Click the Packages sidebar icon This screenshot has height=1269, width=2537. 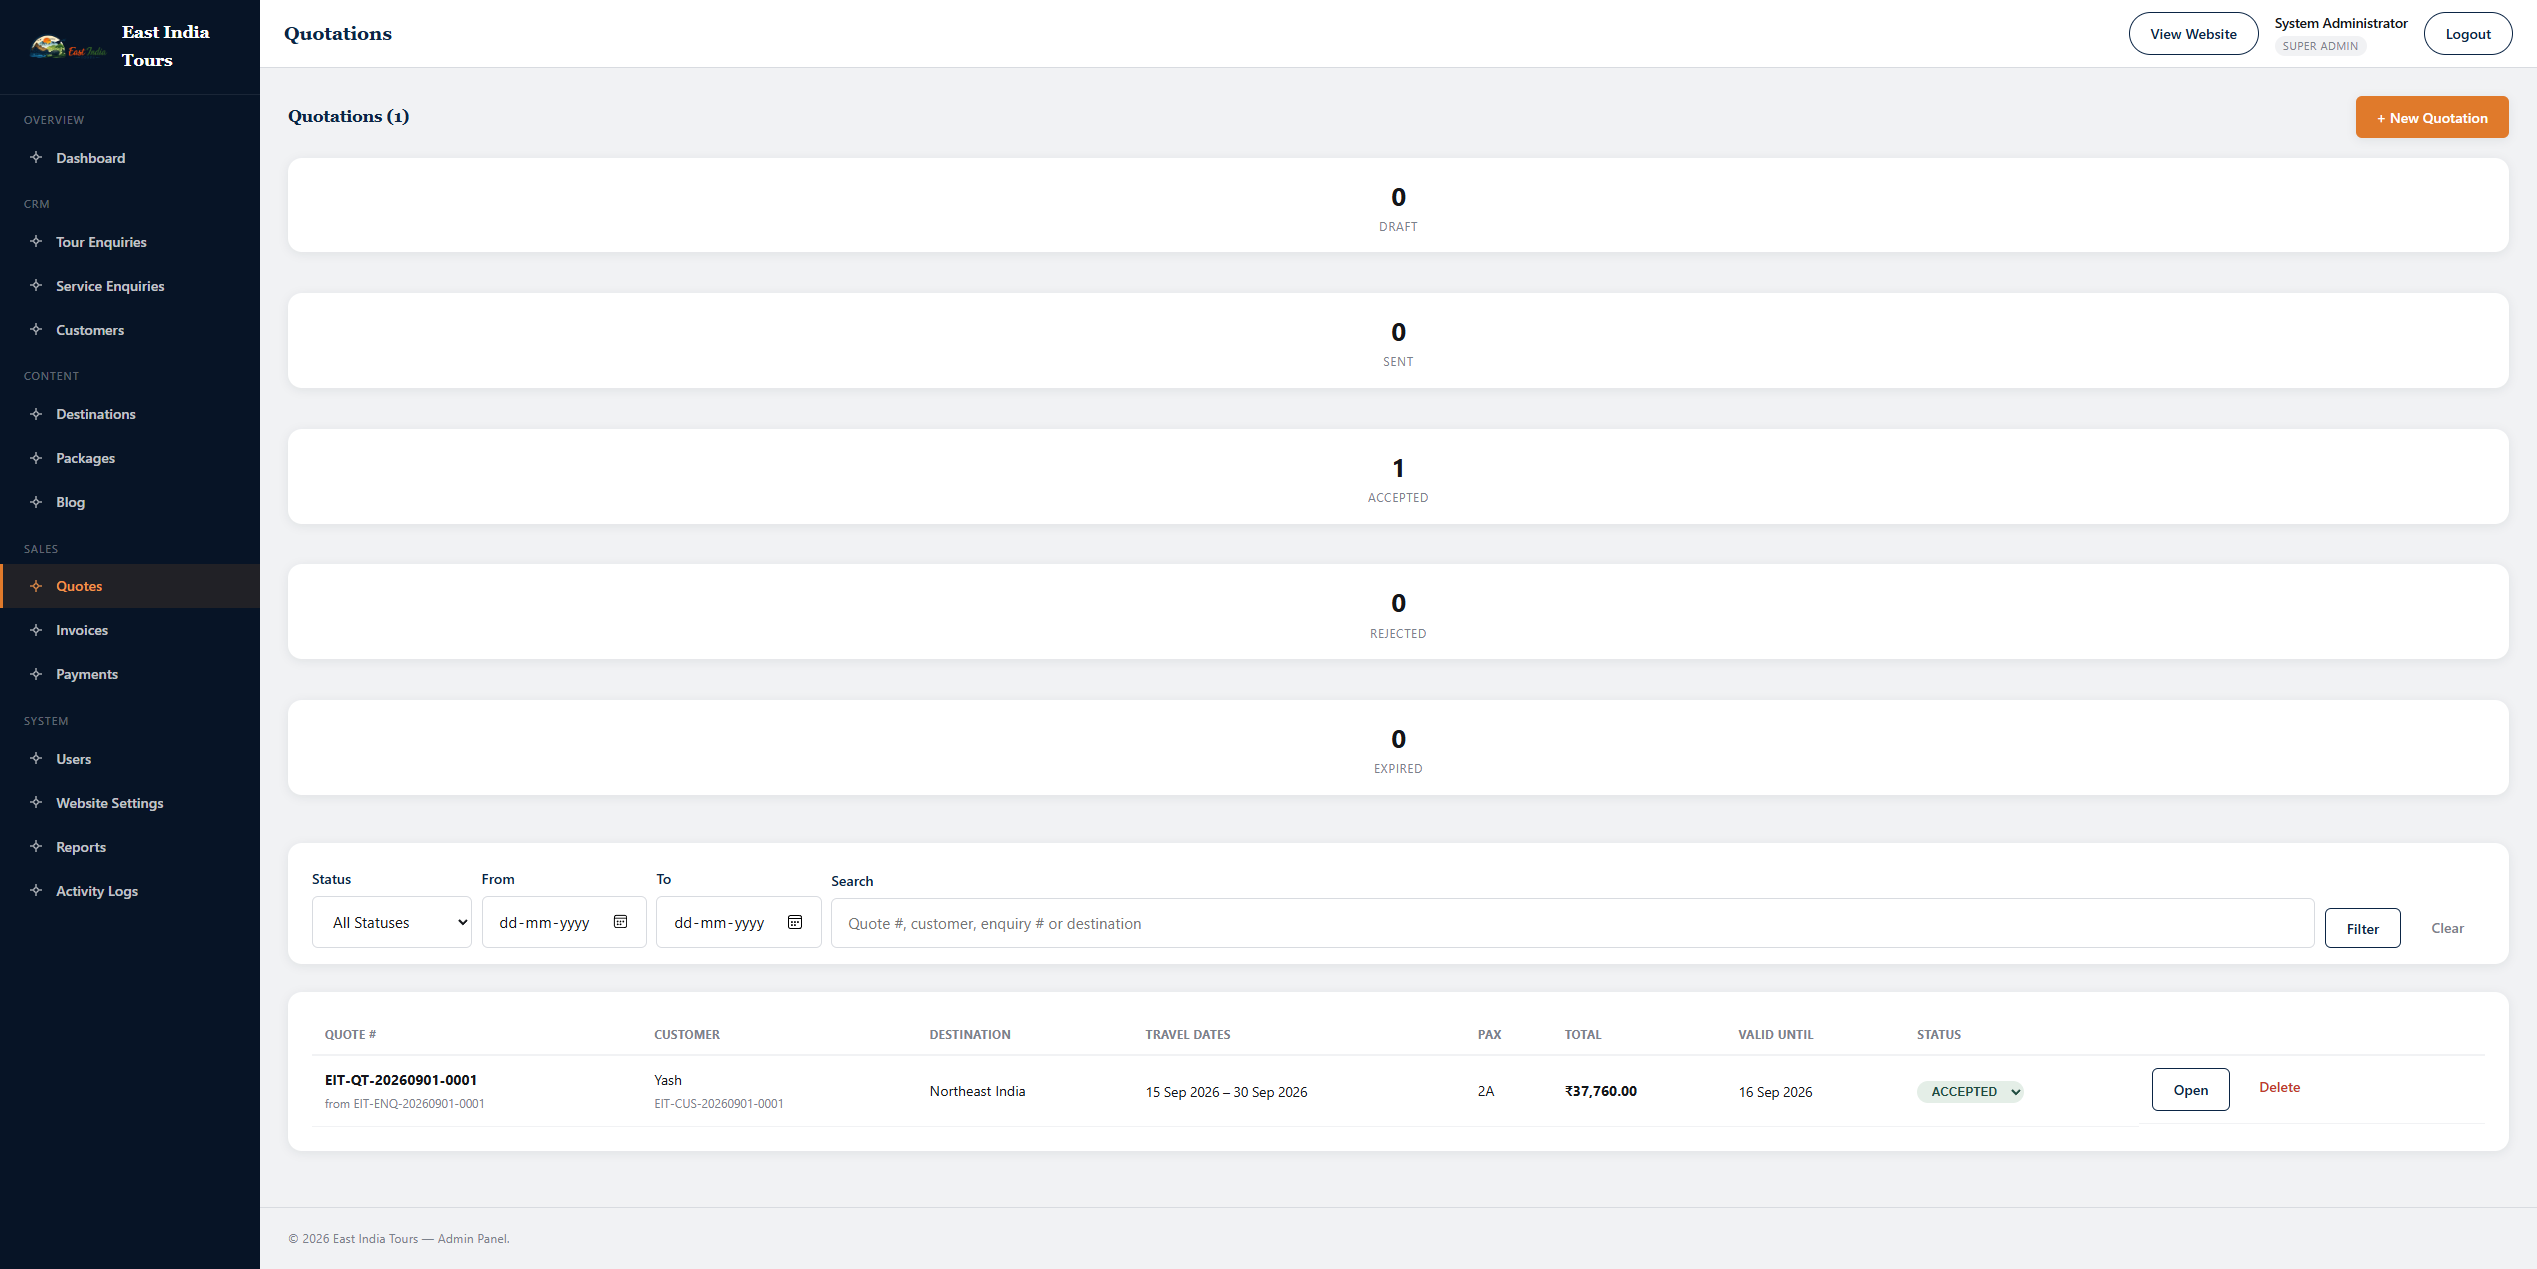coord(36,458)
